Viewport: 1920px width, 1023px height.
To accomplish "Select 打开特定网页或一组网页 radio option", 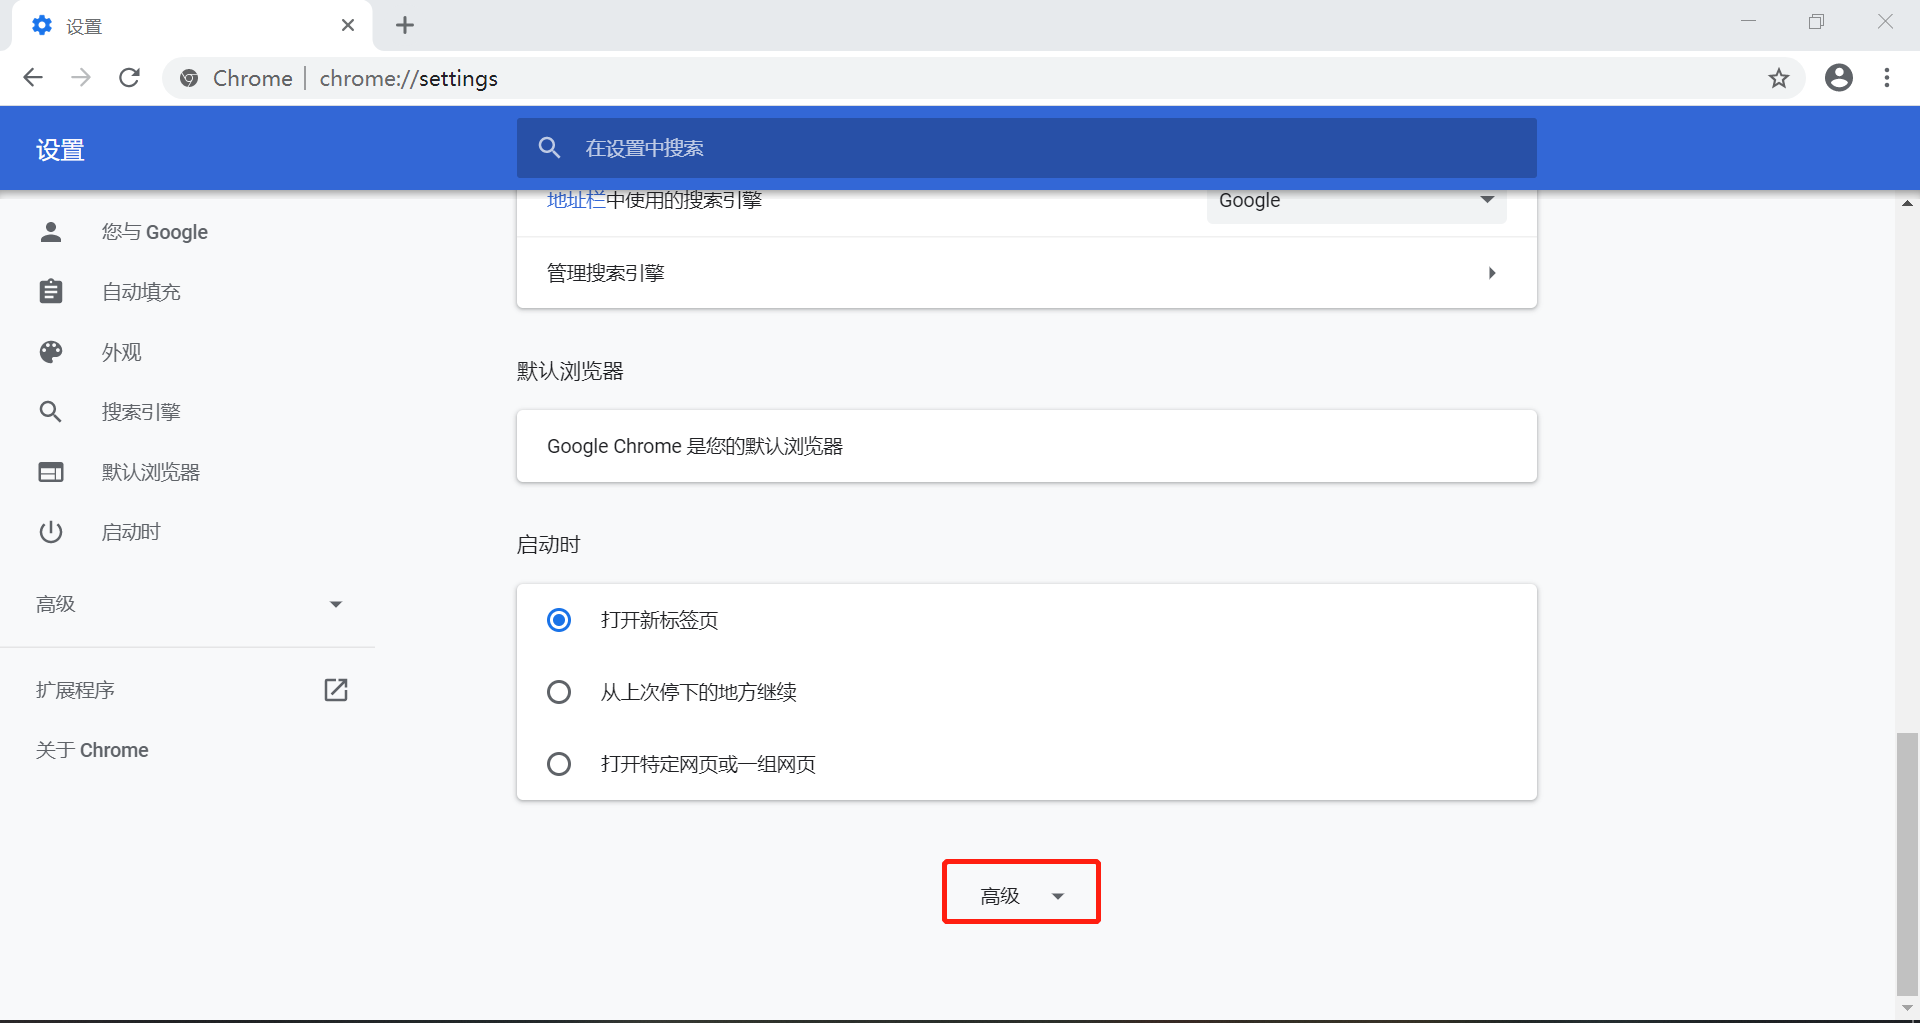I will point(559,764).
